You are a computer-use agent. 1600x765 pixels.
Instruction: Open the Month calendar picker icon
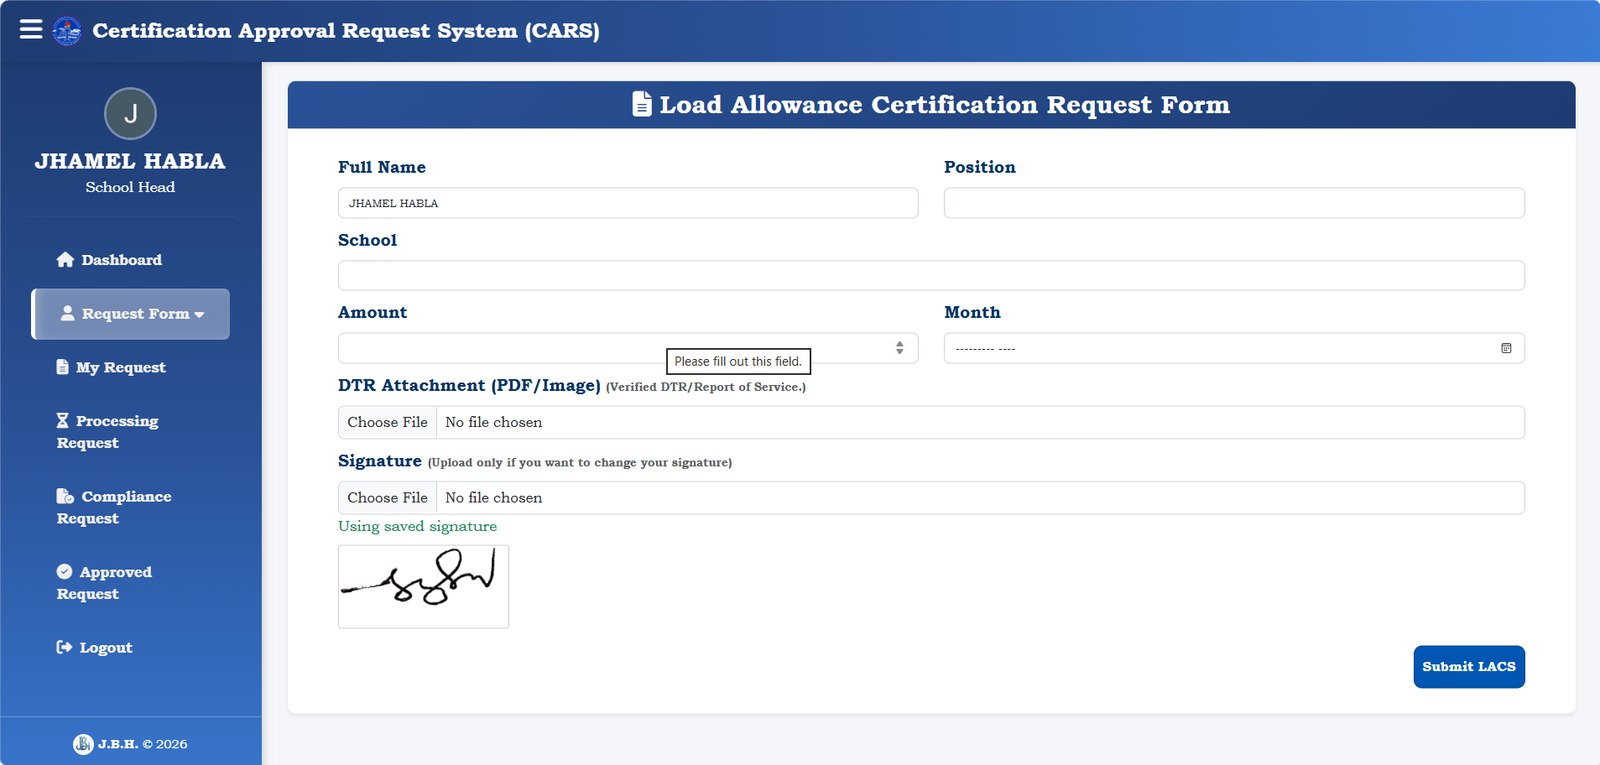(1506, 348)
